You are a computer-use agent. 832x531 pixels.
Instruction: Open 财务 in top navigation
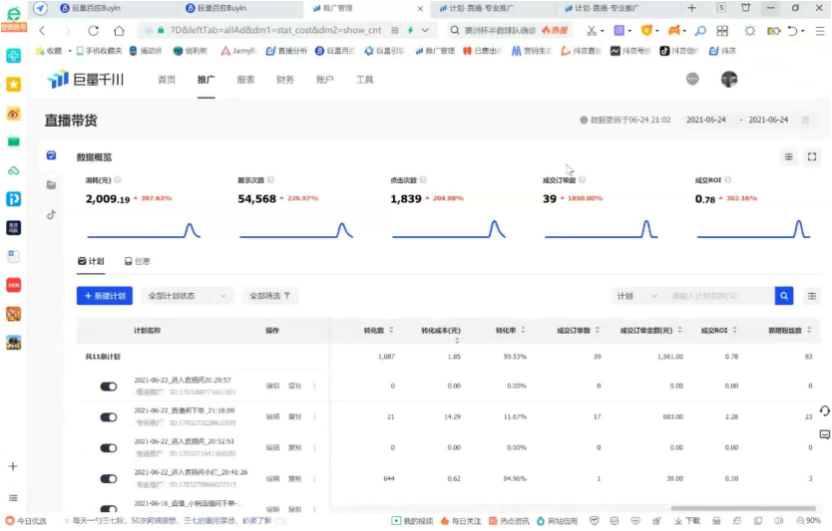click(285, 80)
